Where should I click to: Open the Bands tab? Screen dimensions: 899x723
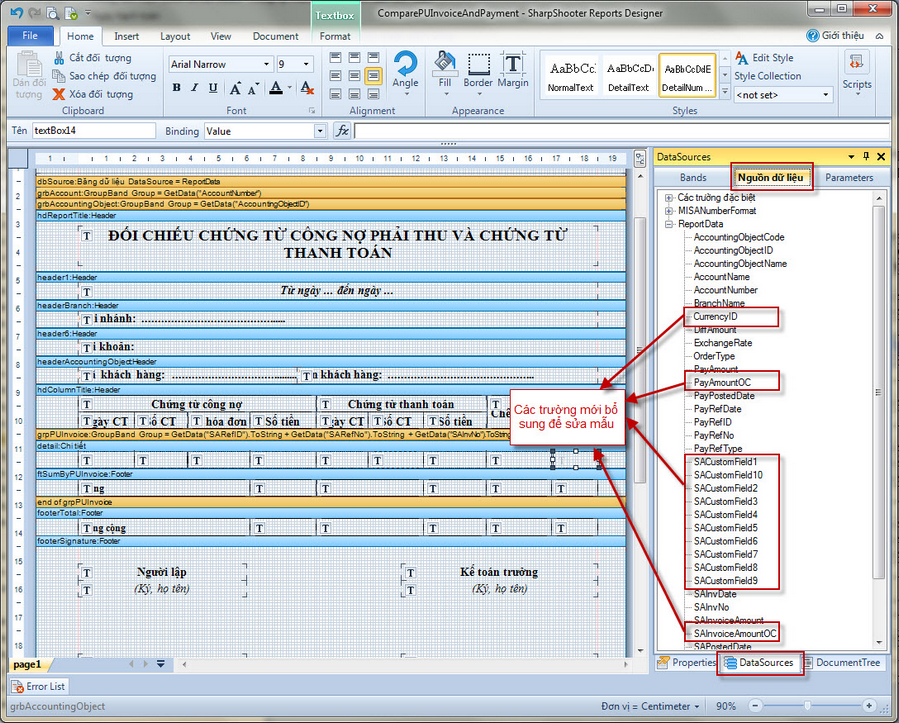point(693,178)
